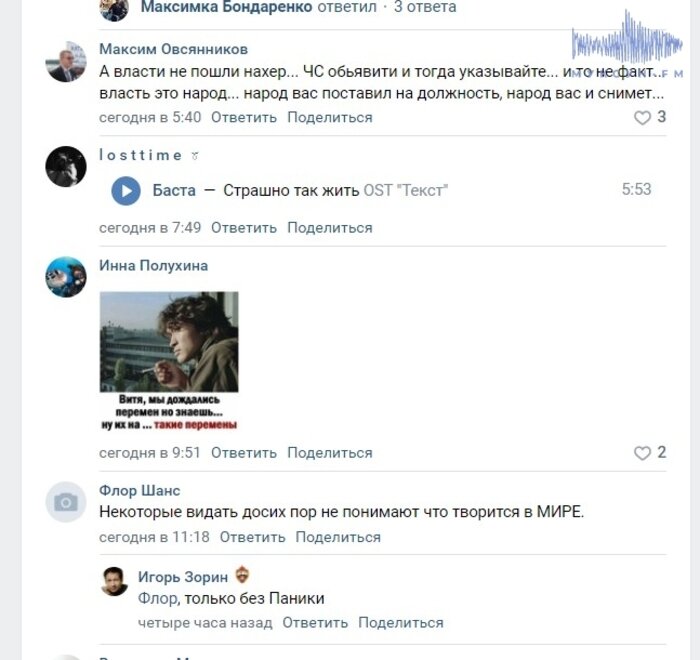Open losttime's dark profile avatar
The image size is (700, 660).
click(66, 166)
